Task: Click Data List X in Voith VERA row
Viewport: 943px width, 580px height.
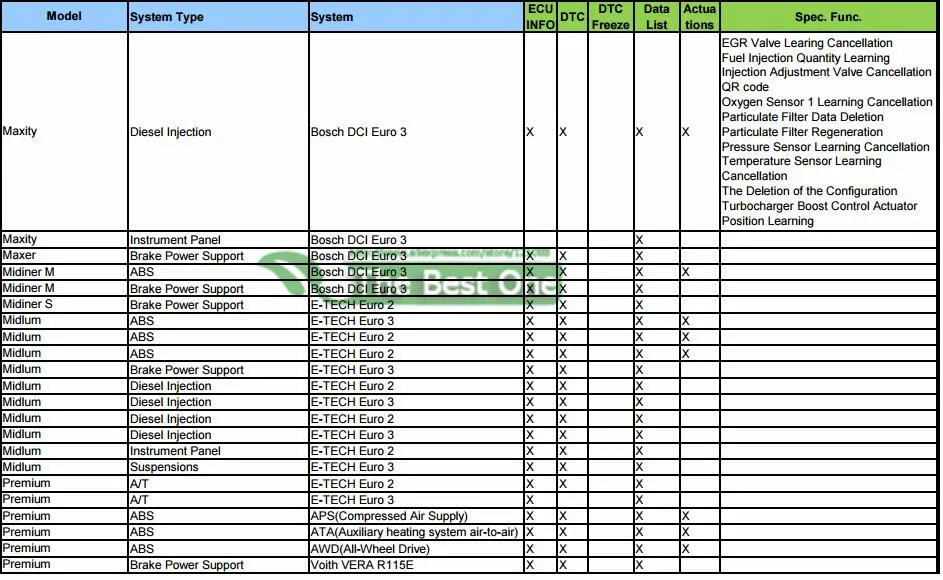Action: click(x=639, y=565)
